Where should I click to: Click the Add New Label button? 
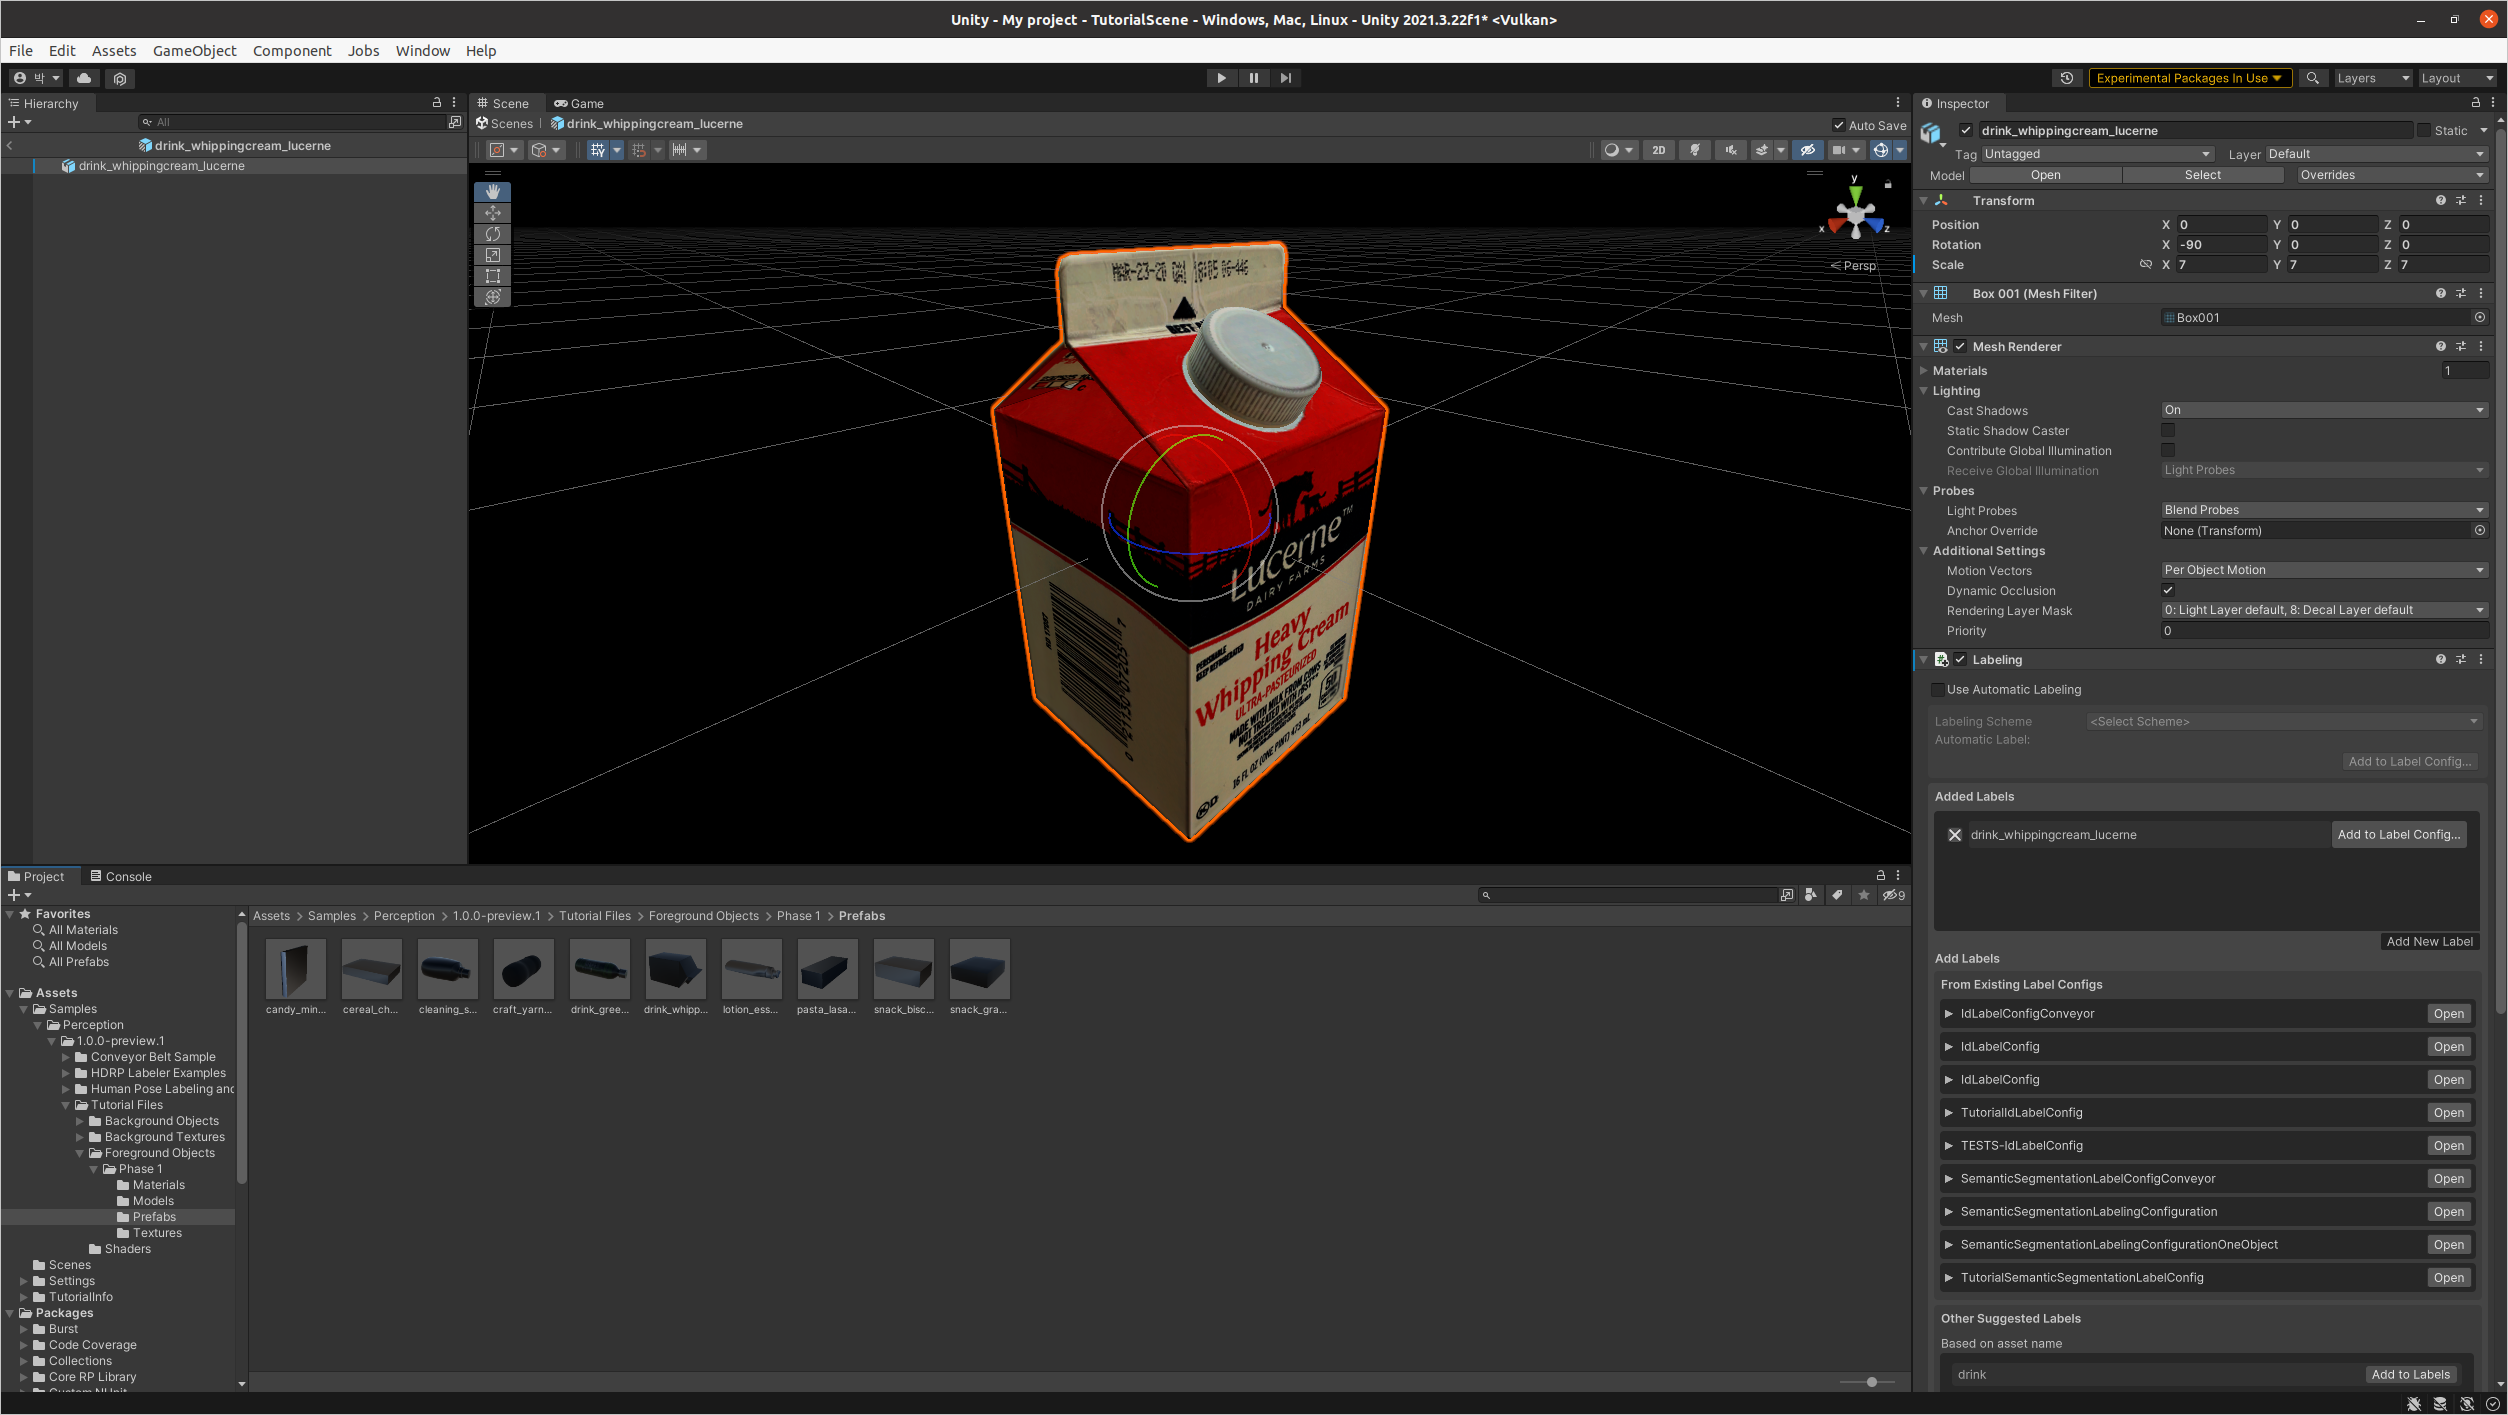coord(2428,941)
